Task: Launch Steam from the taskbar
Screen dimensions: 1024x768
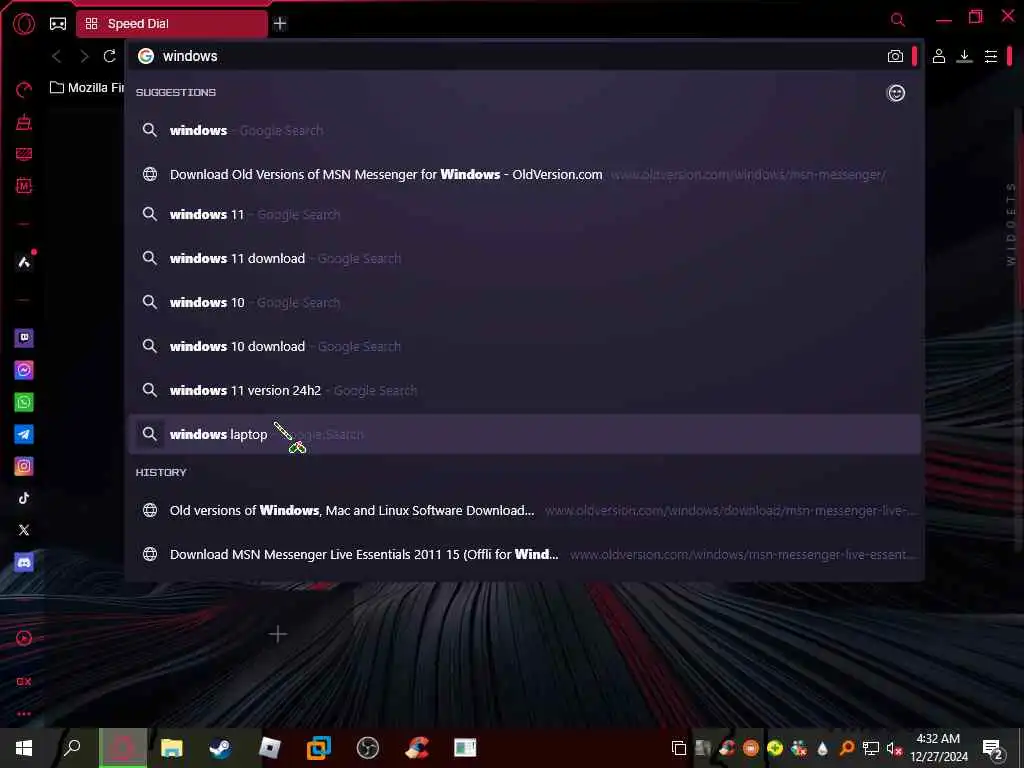Action: (x=220, y=748)
